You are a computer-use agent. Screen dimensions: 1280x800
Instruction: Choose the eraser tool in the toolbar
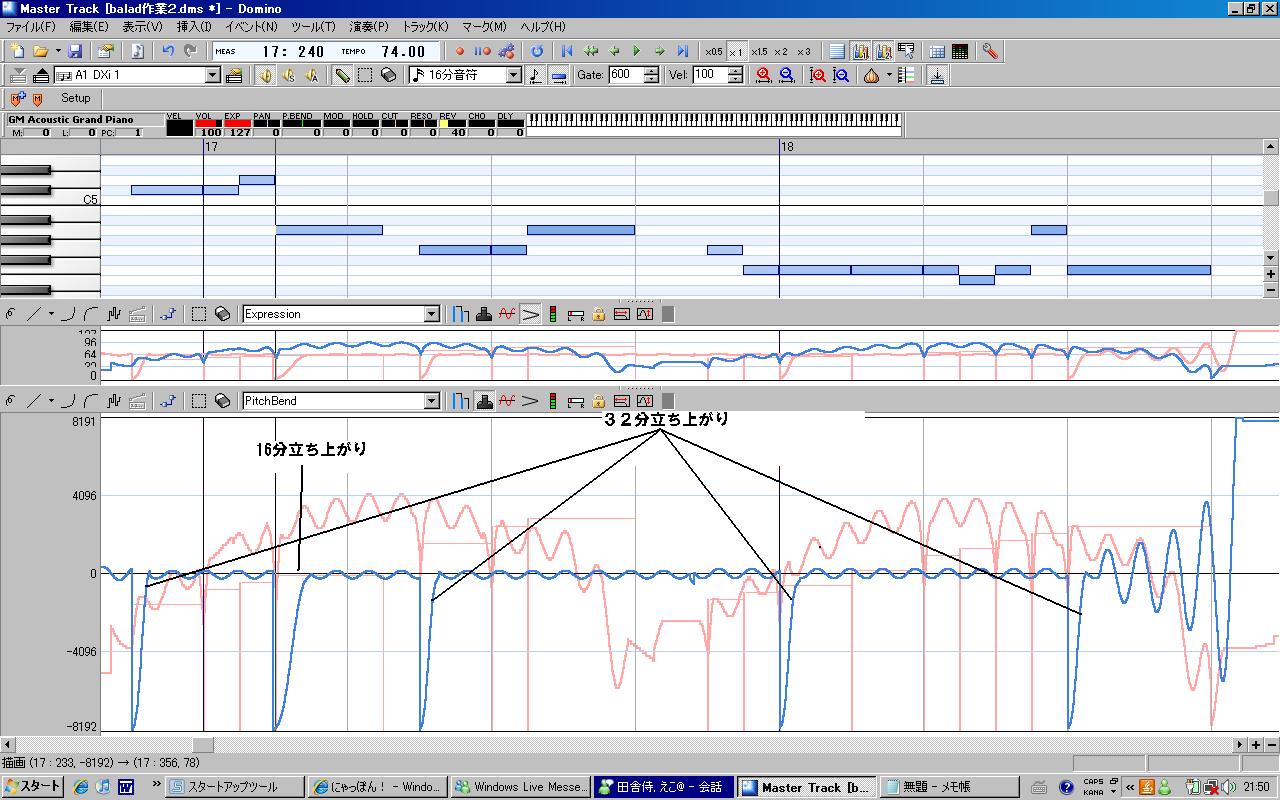[389, 75]
